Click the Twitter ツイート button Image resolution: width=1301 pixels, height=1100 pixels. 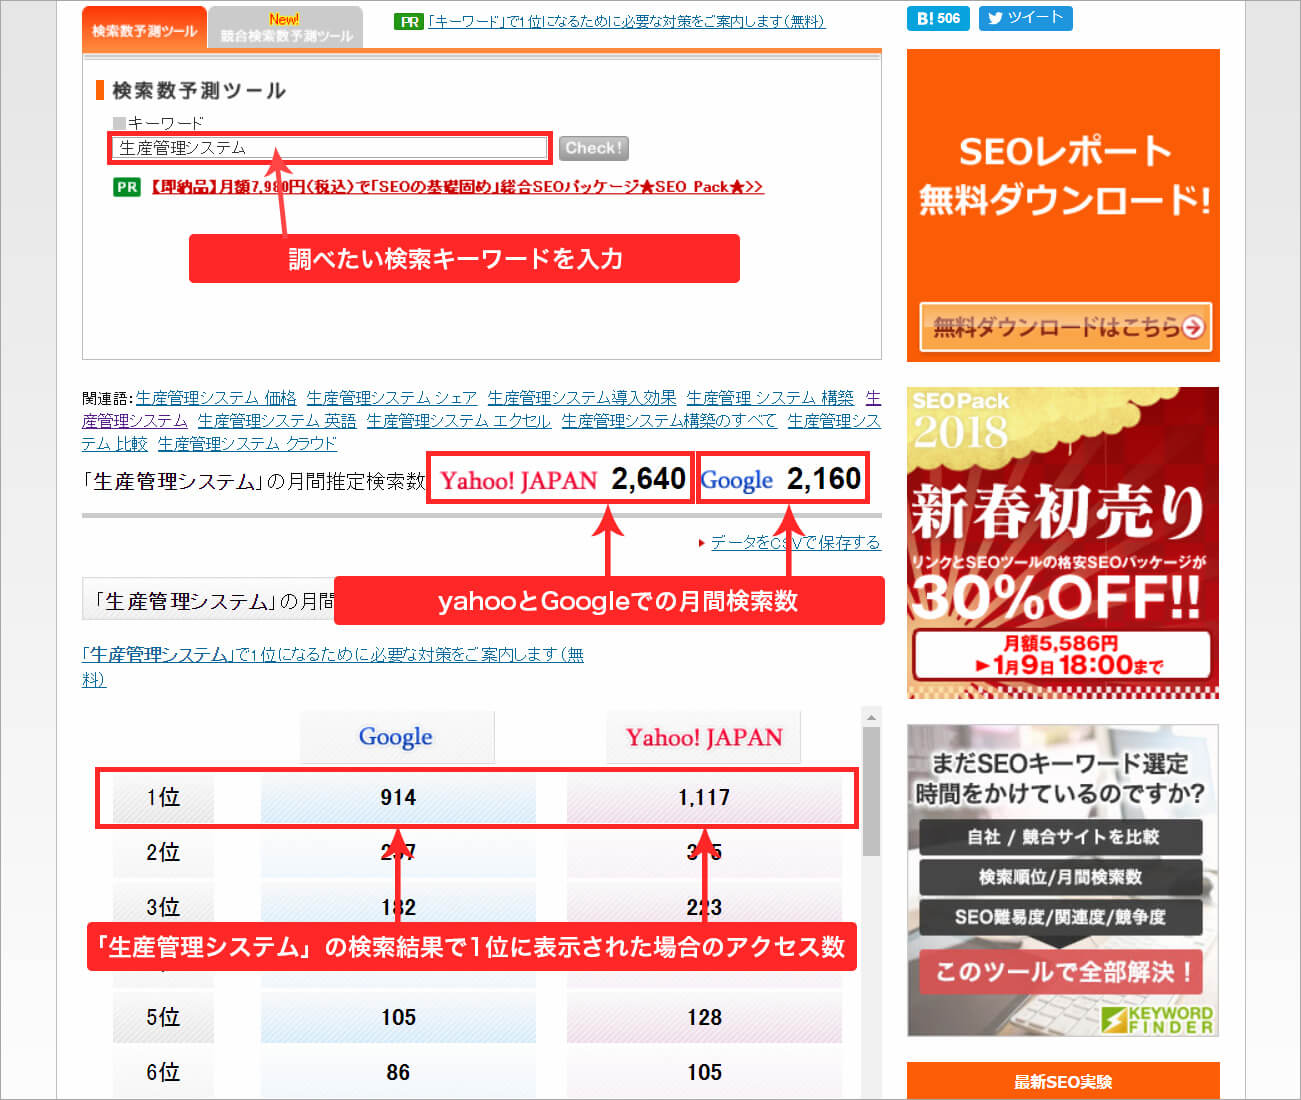(x=1025, y=18)
